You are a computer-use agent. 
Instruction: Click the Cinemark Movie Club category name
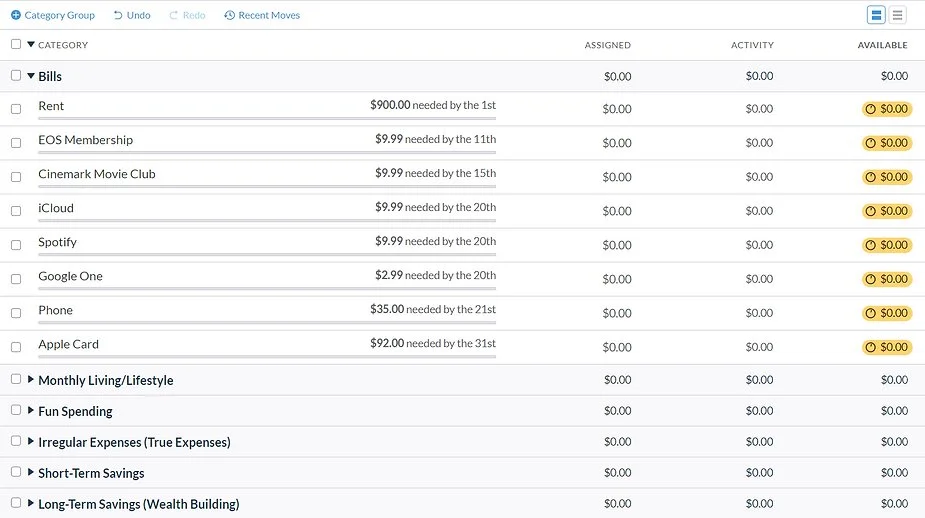pos(97,174)
